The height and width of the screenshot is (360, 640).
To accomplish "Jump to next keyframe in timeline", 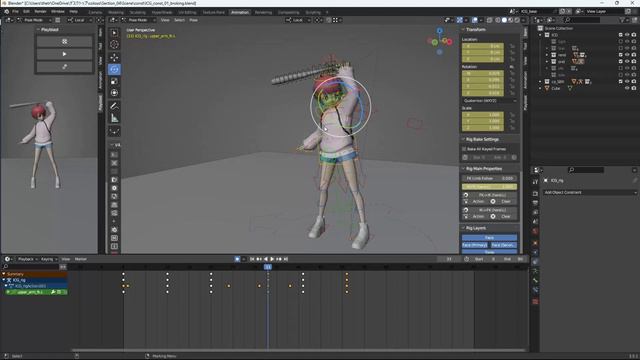I will (279, 259).
